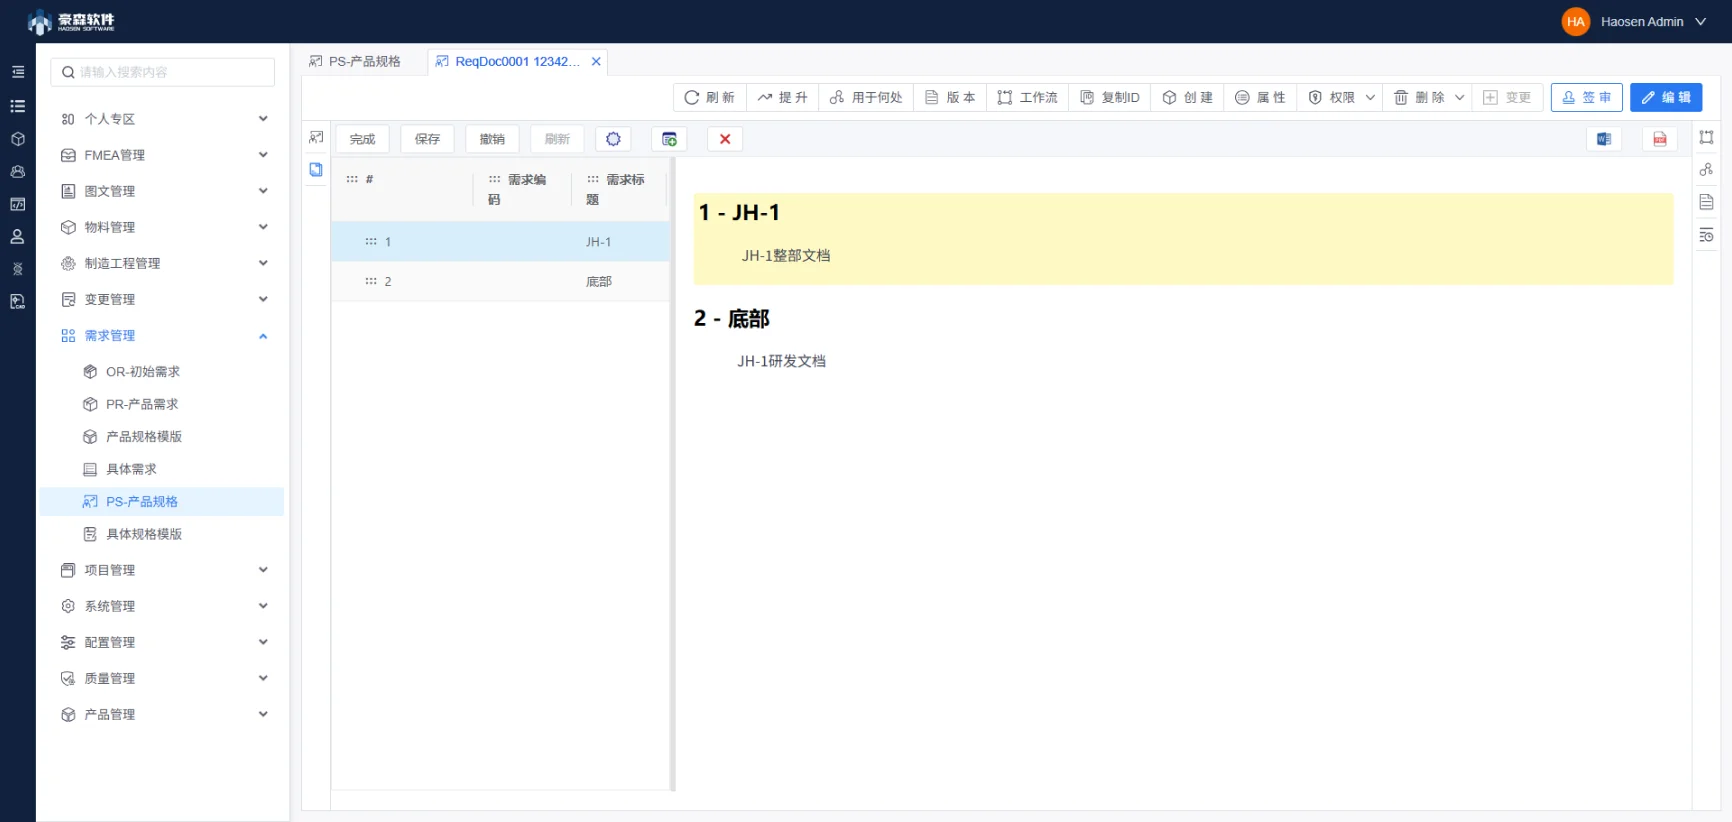Open 具体规格模版 menu item
This screenshot has width=1732, height=822.
click(162, 534)
